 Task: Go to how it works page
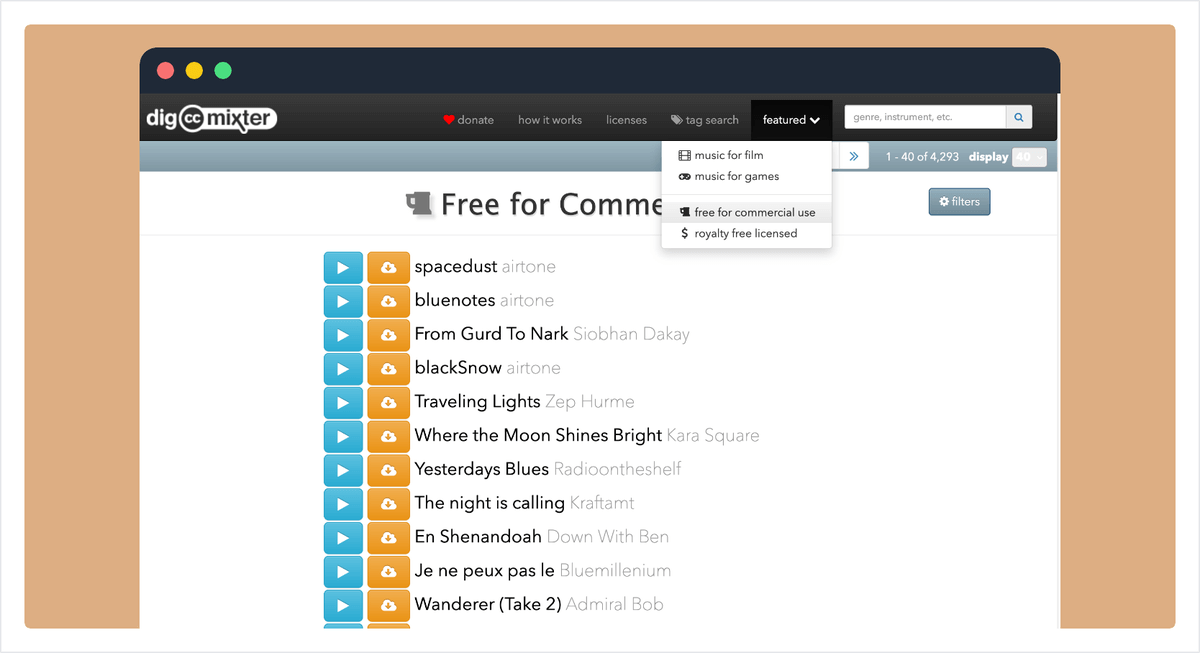pos(549,120)
